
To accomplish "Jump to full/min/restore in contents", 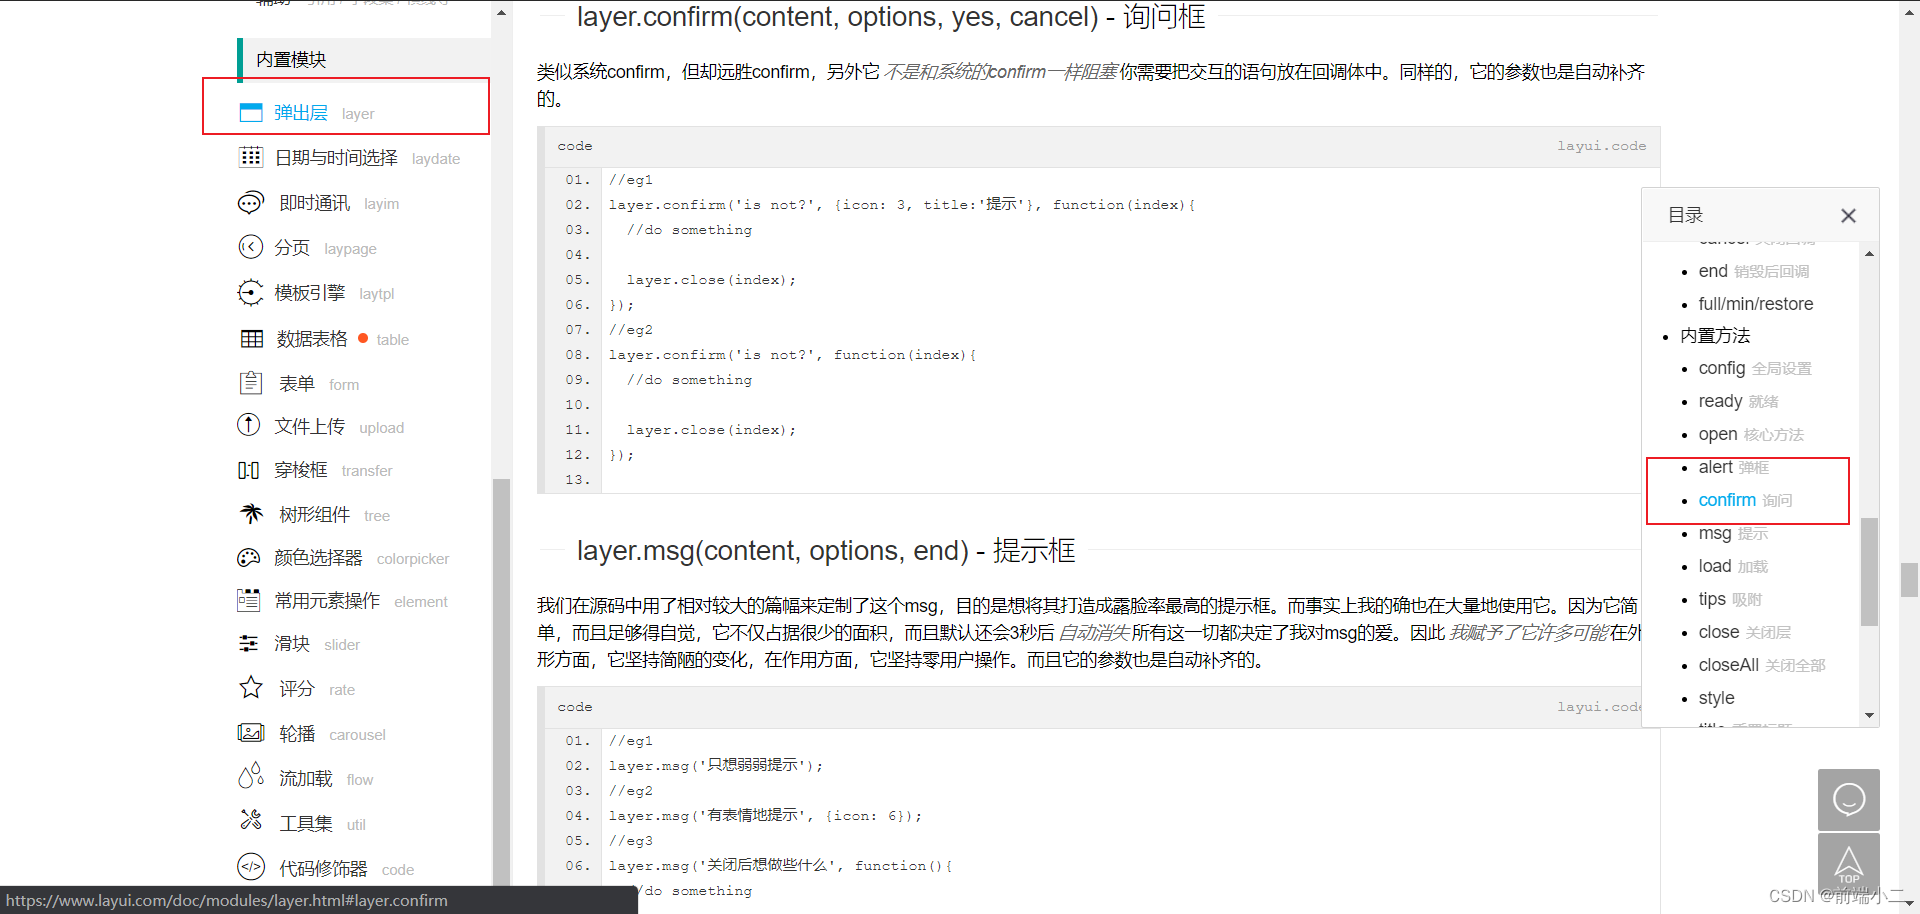I will point(1755,304).
